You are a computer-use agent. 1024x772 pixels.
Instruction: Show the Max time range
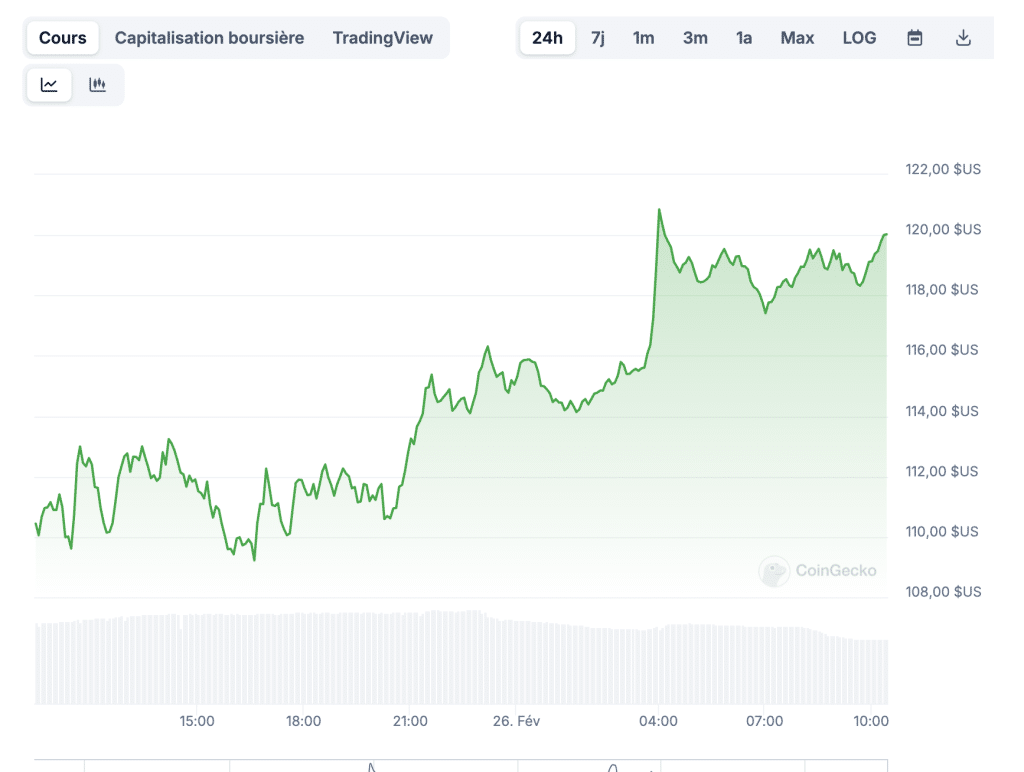point(797,38)
